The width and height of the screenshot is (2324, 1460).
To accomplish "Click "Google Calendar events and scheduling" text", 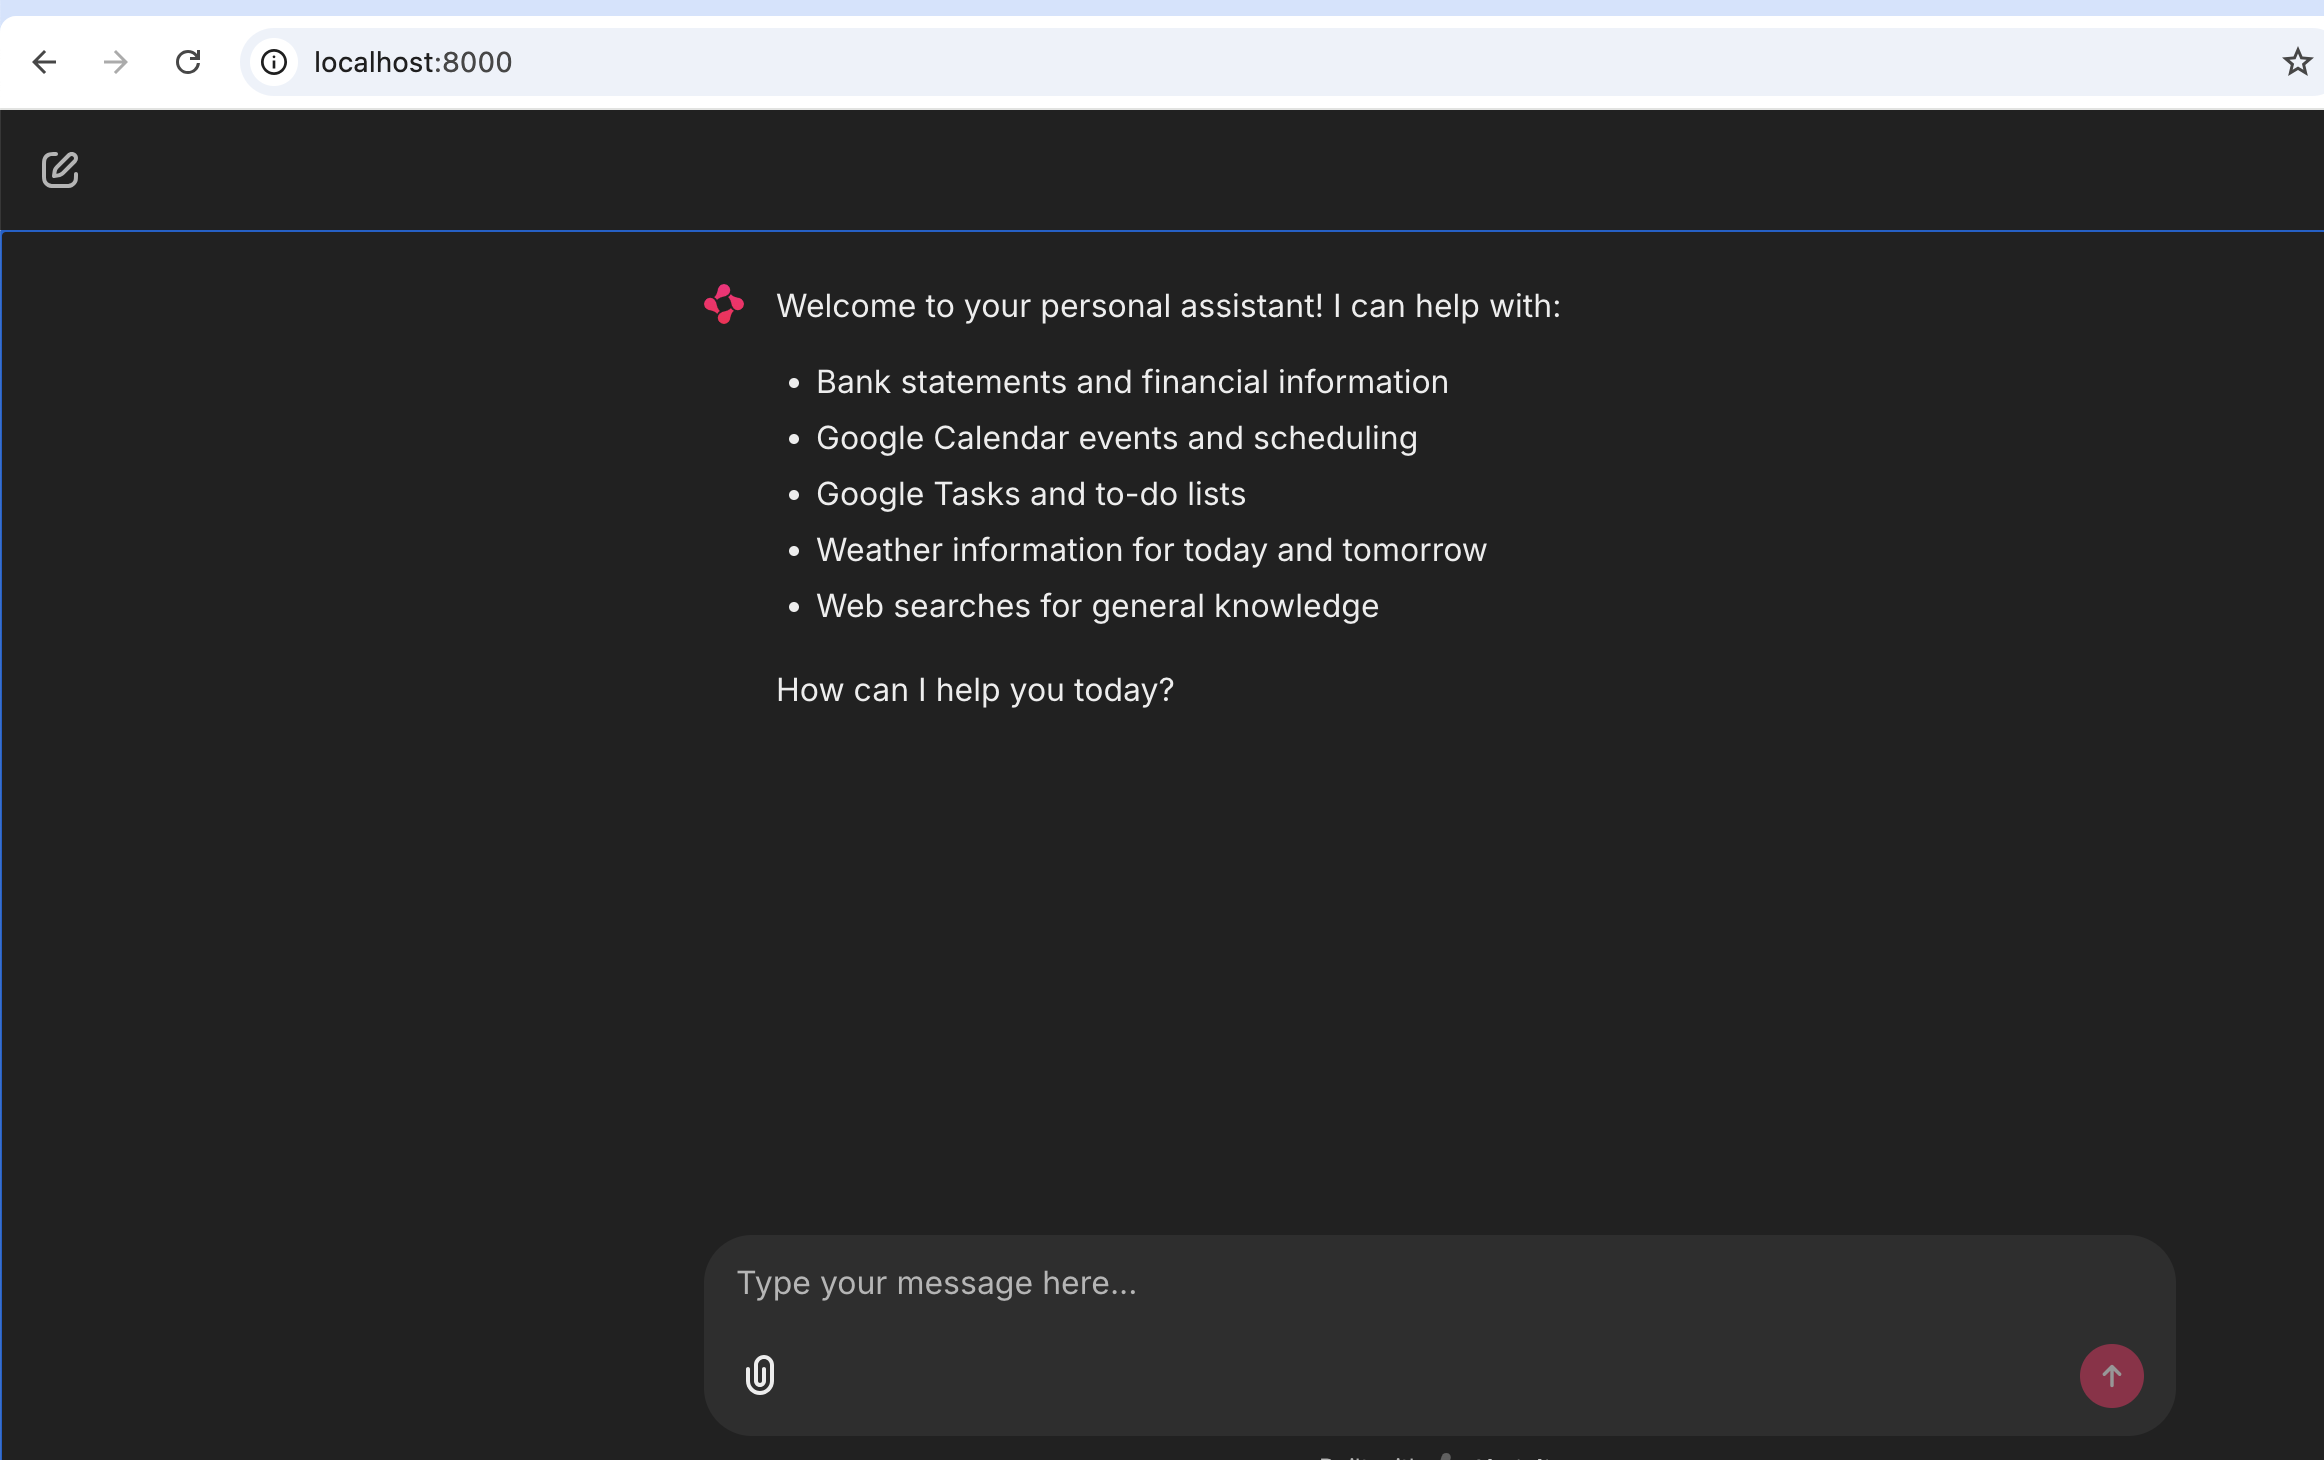I will (x=1116, y=438).
